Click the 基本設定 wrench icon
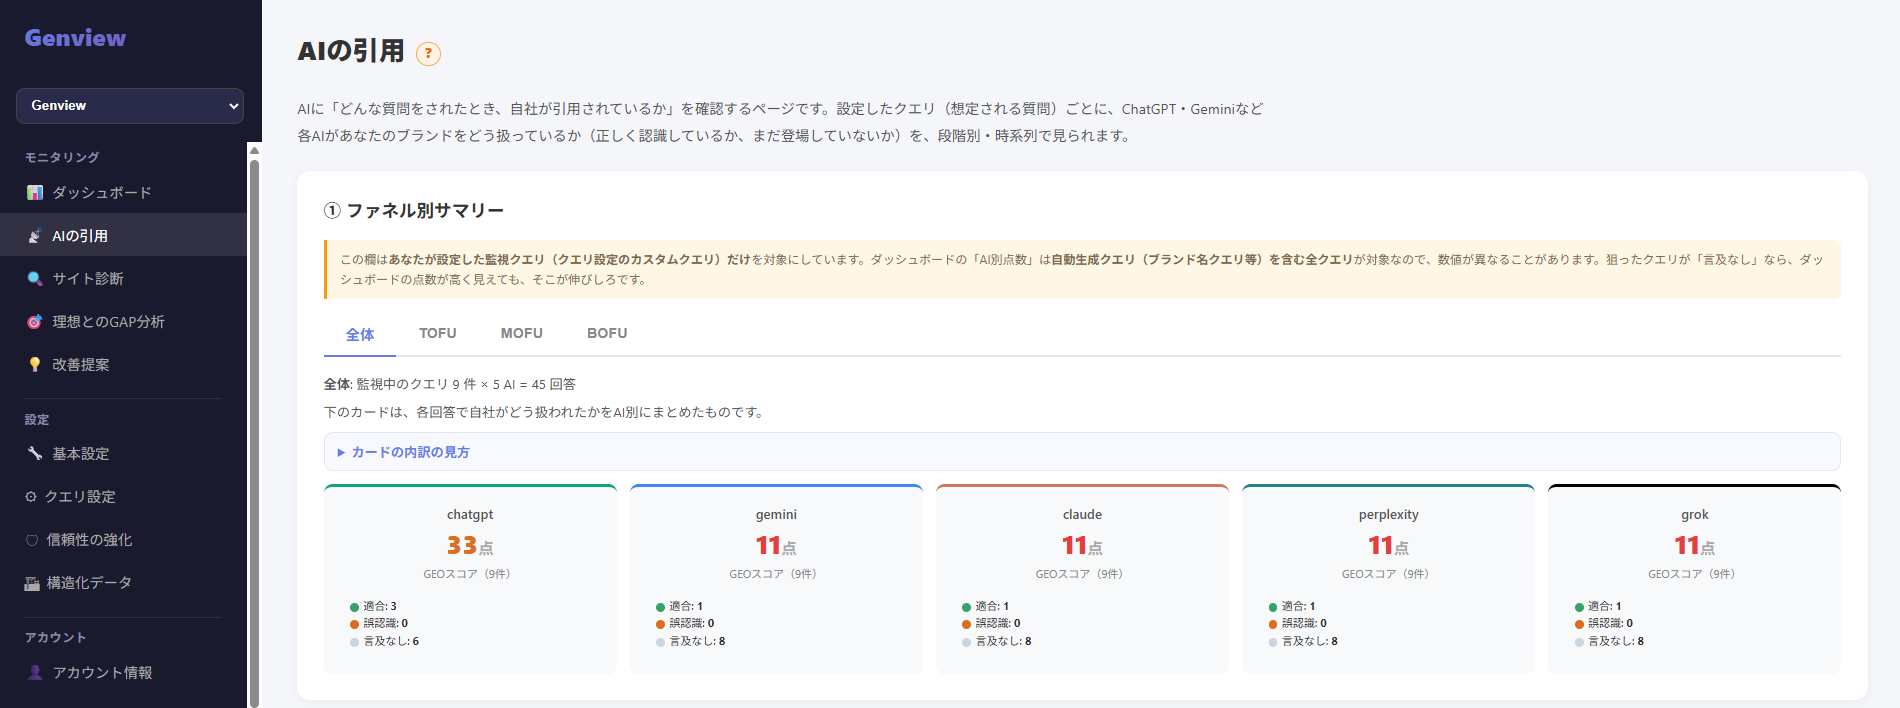1900x708 pixels. tap(35, 454)
